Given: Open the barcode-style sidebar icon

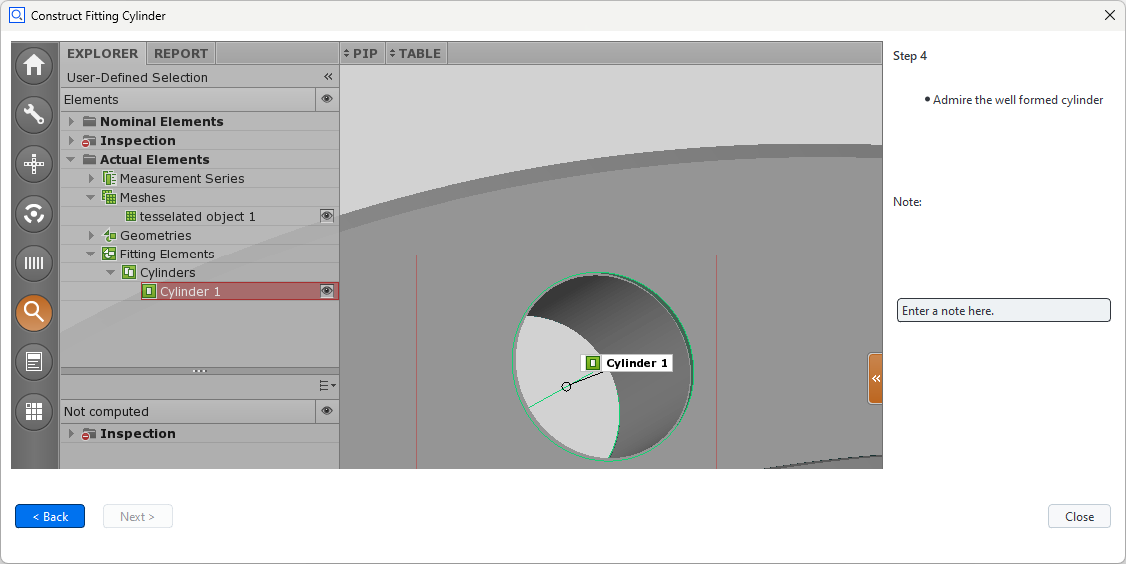Looking at the screenshot, I should (34, 263).
